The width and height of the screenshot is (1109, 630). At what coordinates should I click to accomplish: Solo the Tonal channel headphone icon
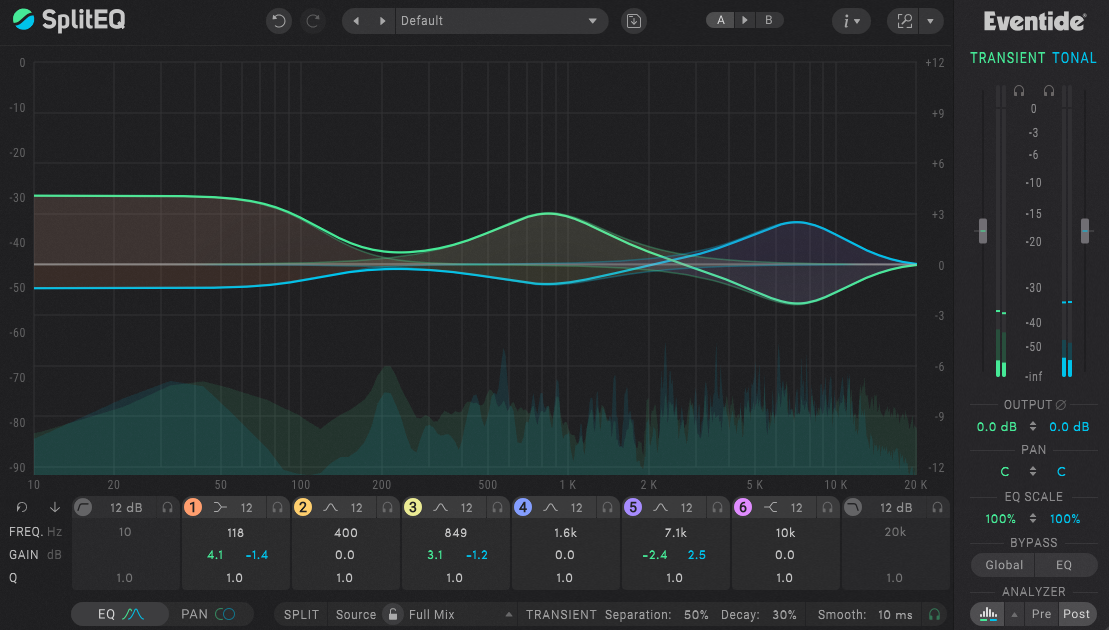1049,91
